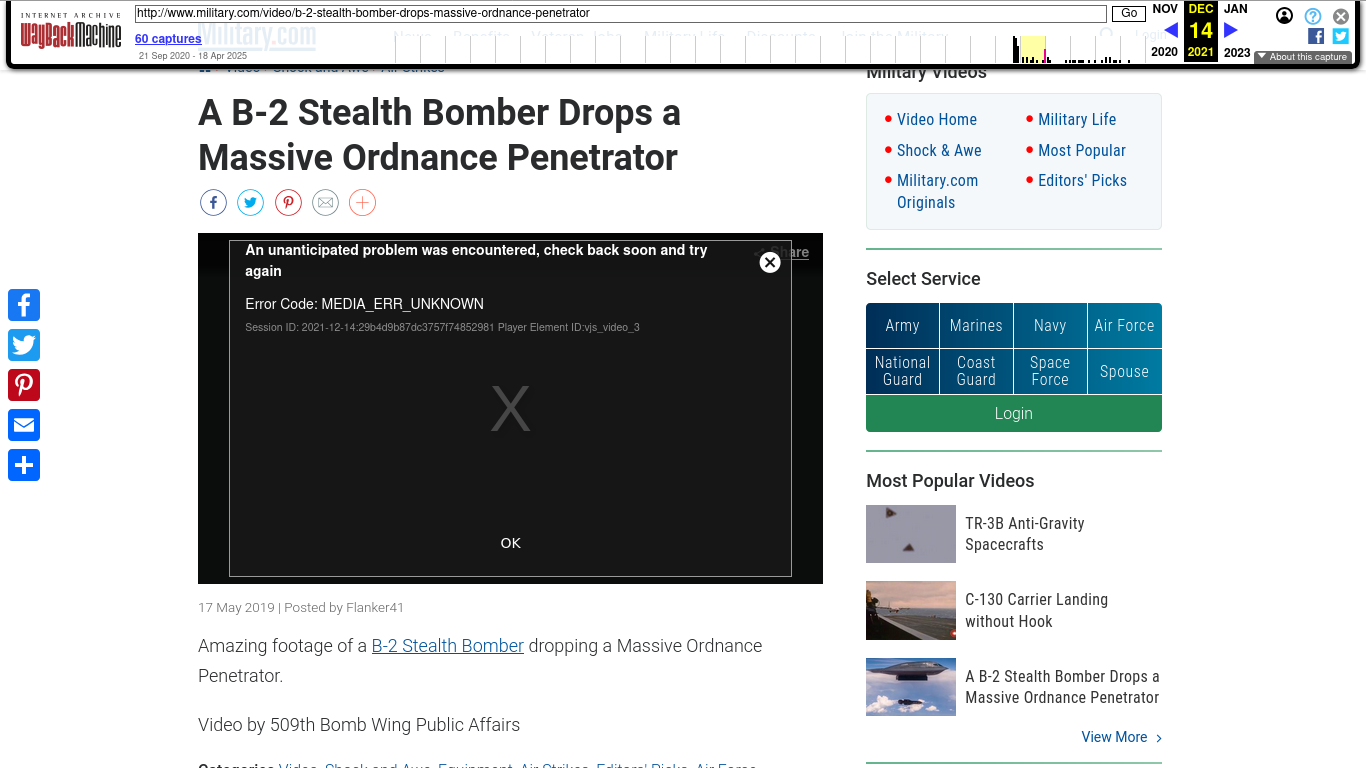Share via floating Facebook sidebar icon

point(24,305)
